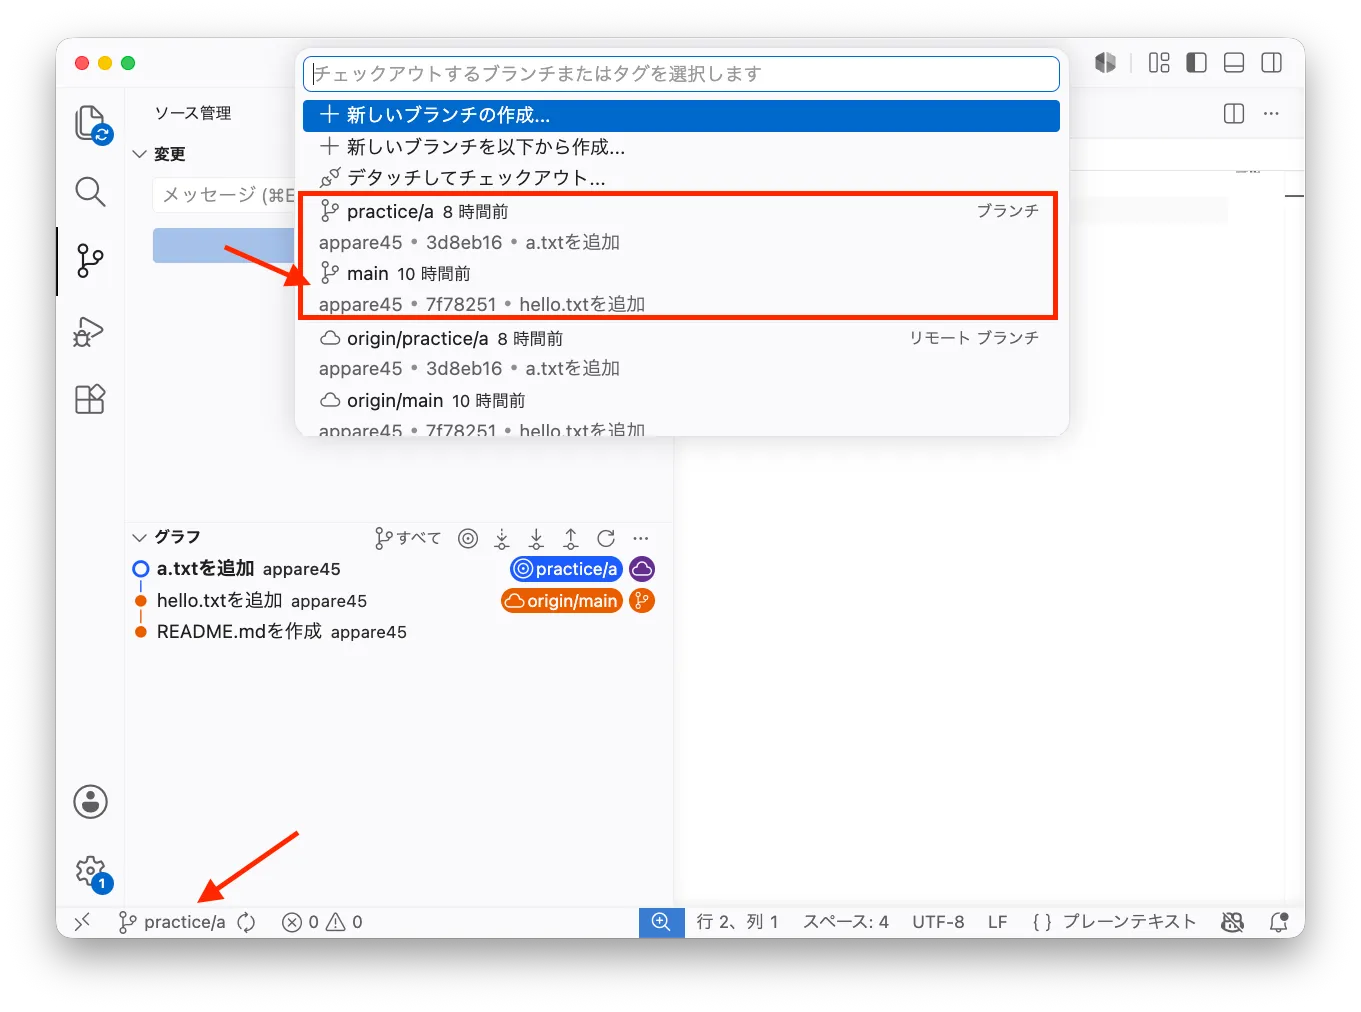1361x1012 pixels.
Task: Click the Copilot icon in title bar
Action: 1105,63
